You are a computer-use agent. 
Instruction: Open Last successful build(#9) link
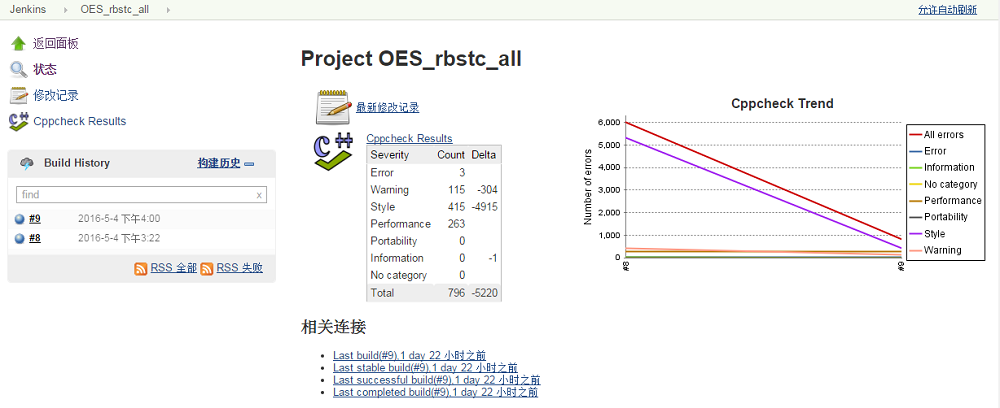[437, 379]
